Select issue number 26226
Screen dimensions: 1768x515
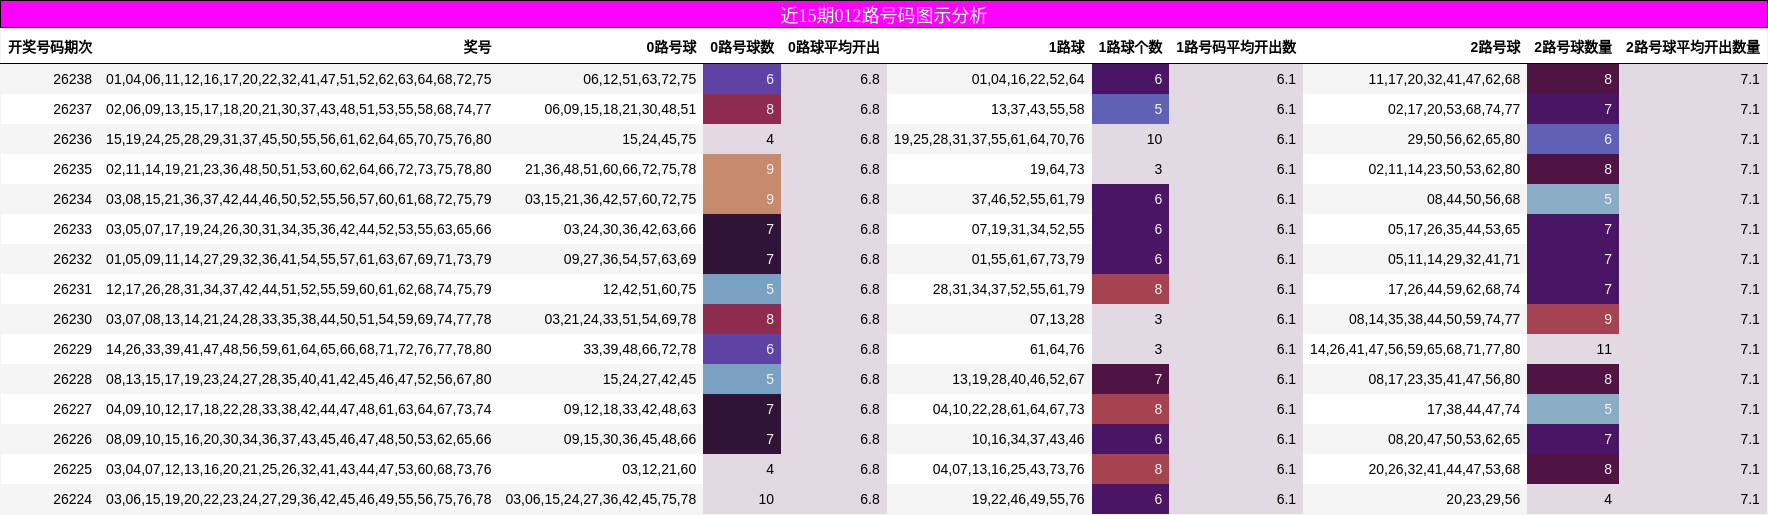[x=72, y=439]
